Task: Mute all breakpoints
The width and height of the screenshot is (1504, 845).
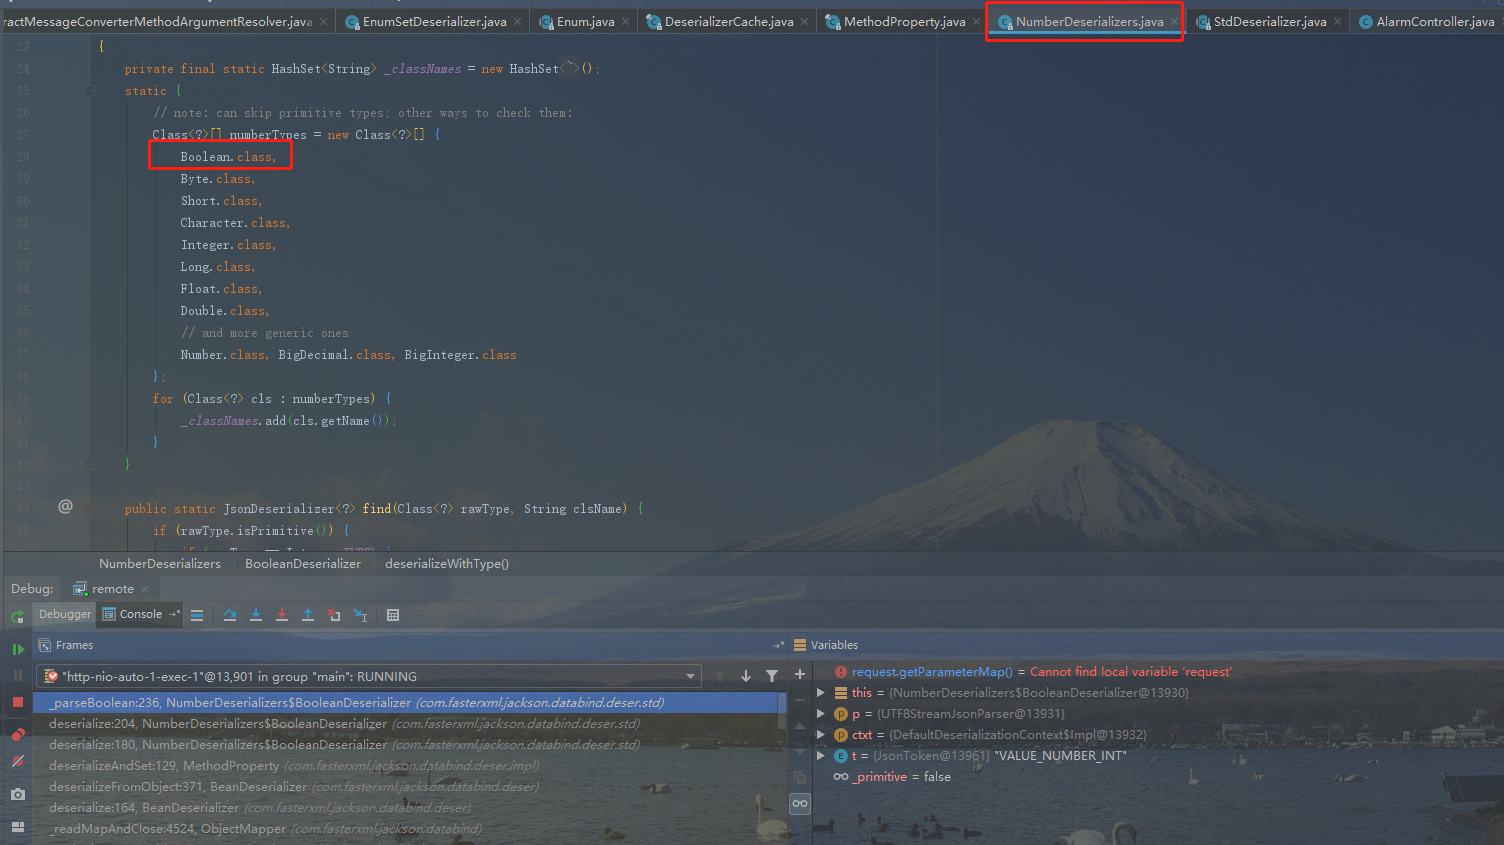Action: tap(18, 761)
